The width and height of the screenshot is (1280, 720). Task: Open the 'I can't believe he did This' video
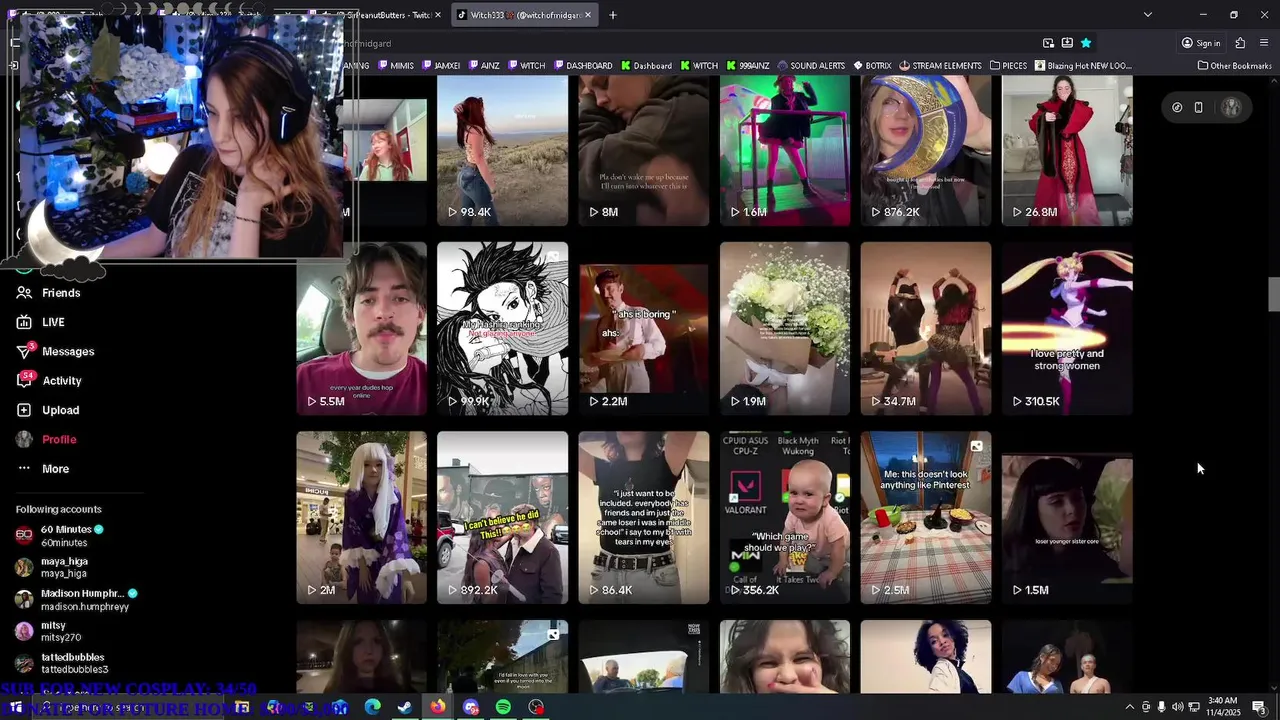pos(502,517)
